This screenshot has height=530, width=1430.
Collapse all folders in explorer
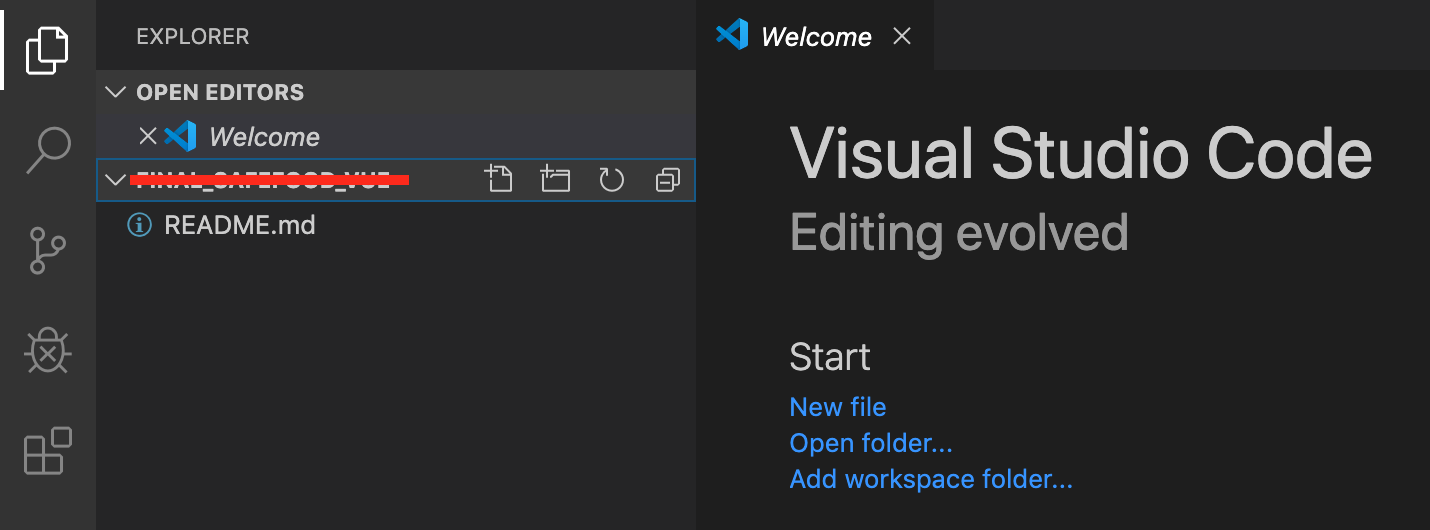(667, 180)
